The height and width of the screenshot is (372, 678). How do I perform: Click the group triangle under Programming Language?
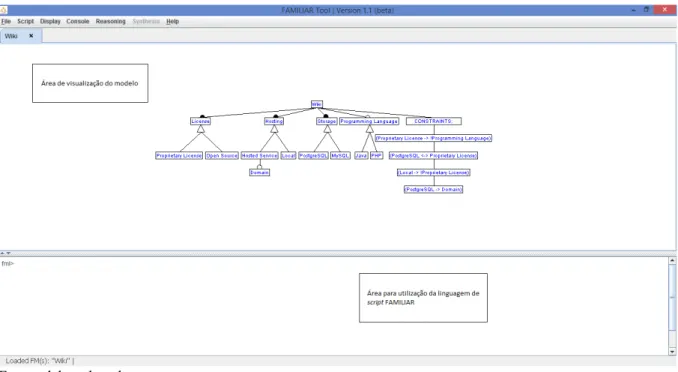(369, 129)
